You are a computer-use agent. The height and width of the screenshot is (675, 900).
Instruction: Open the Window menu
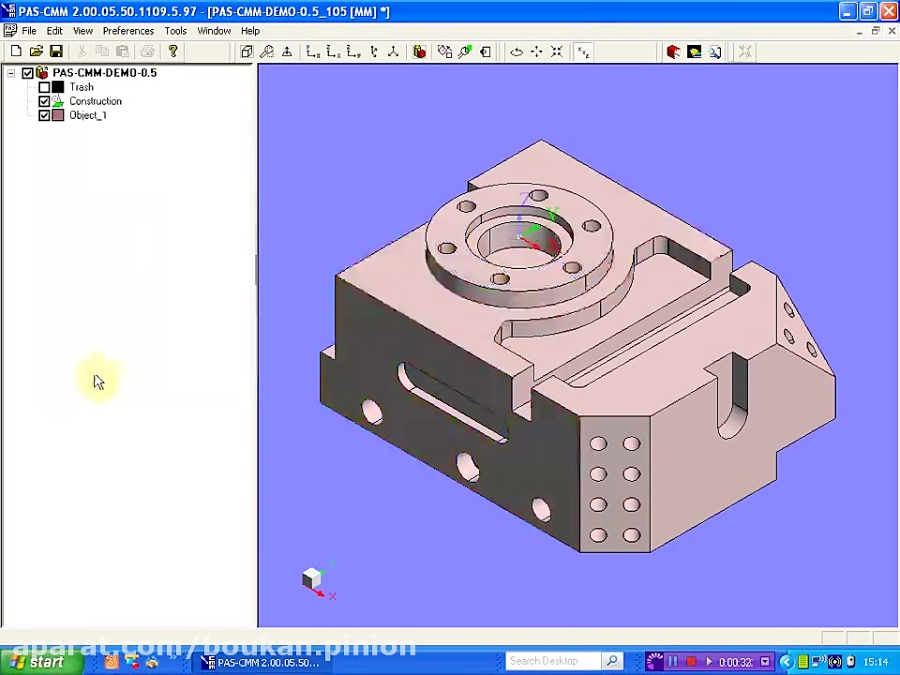[x=214, y=31]
